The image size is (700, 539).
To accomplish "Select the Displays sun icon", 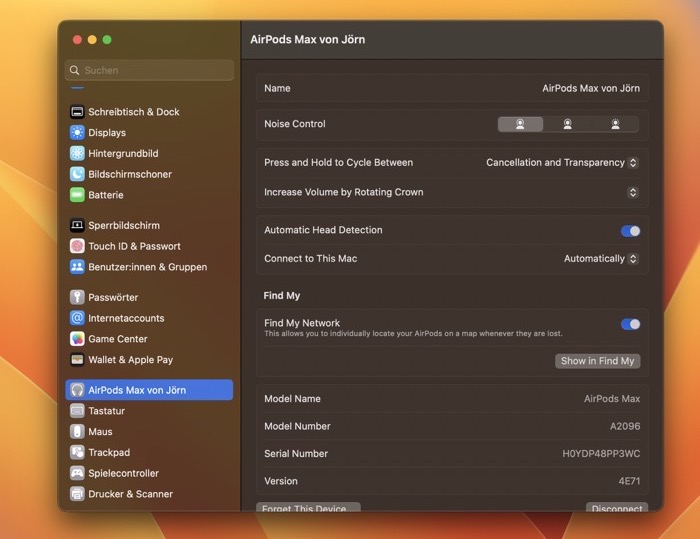I will (x=77, y=133).
